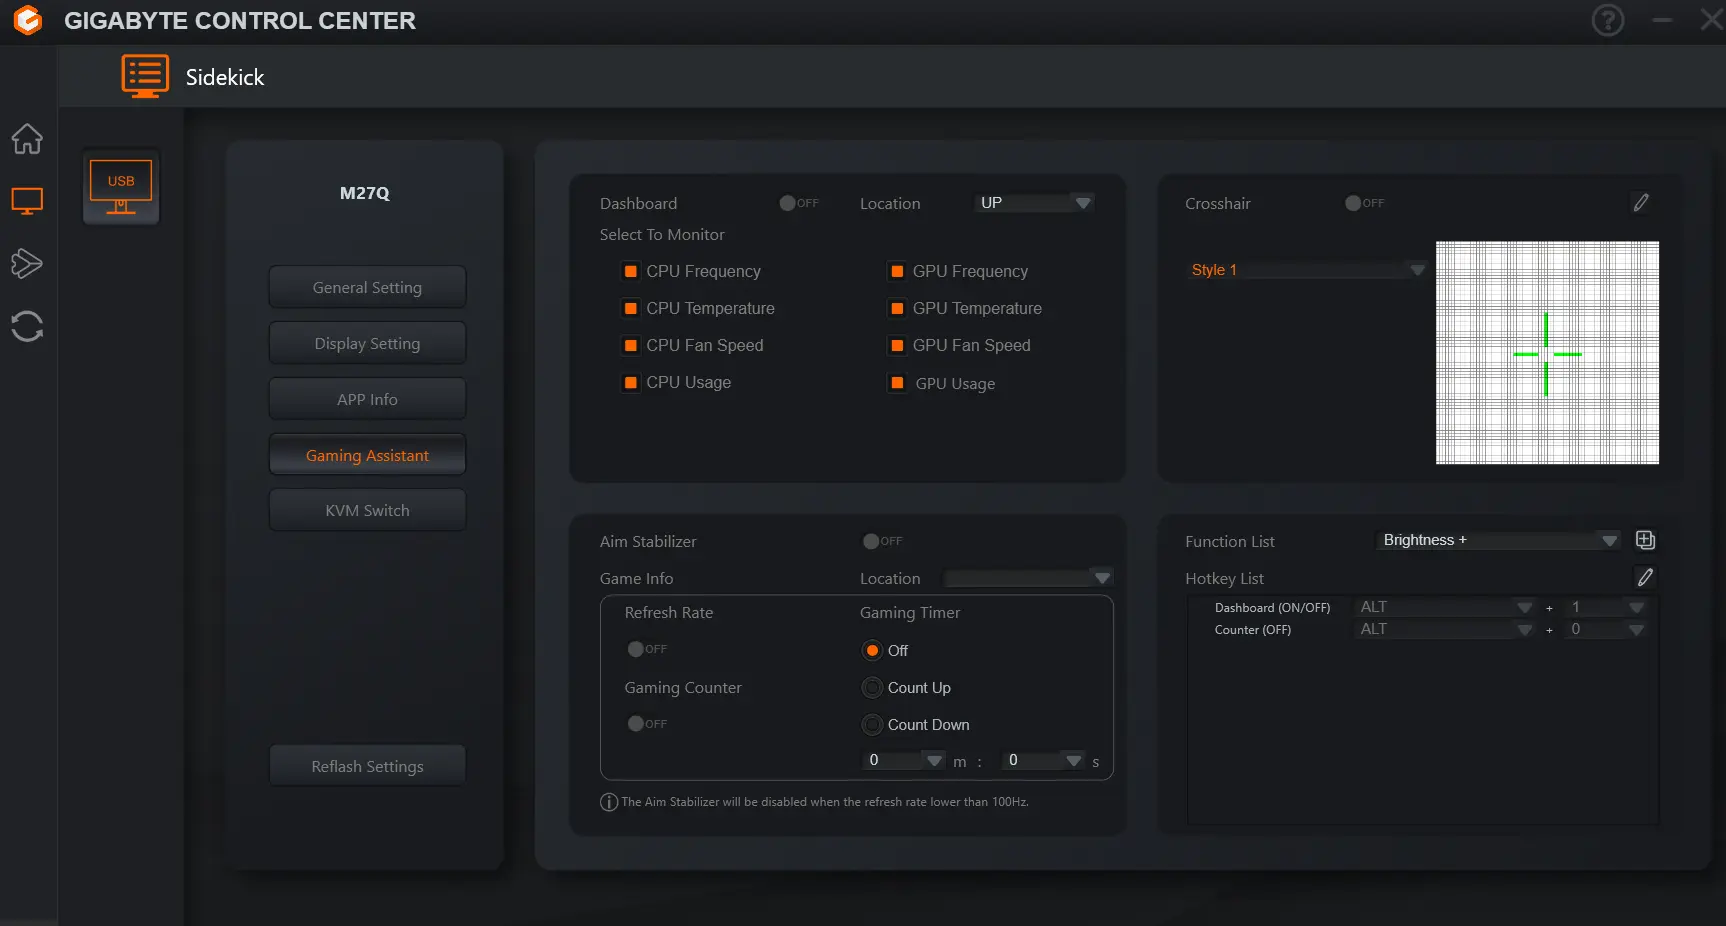The image size is (1726, 926).
Task: Add function with the plus icon
Action: tap(1645, 540)
